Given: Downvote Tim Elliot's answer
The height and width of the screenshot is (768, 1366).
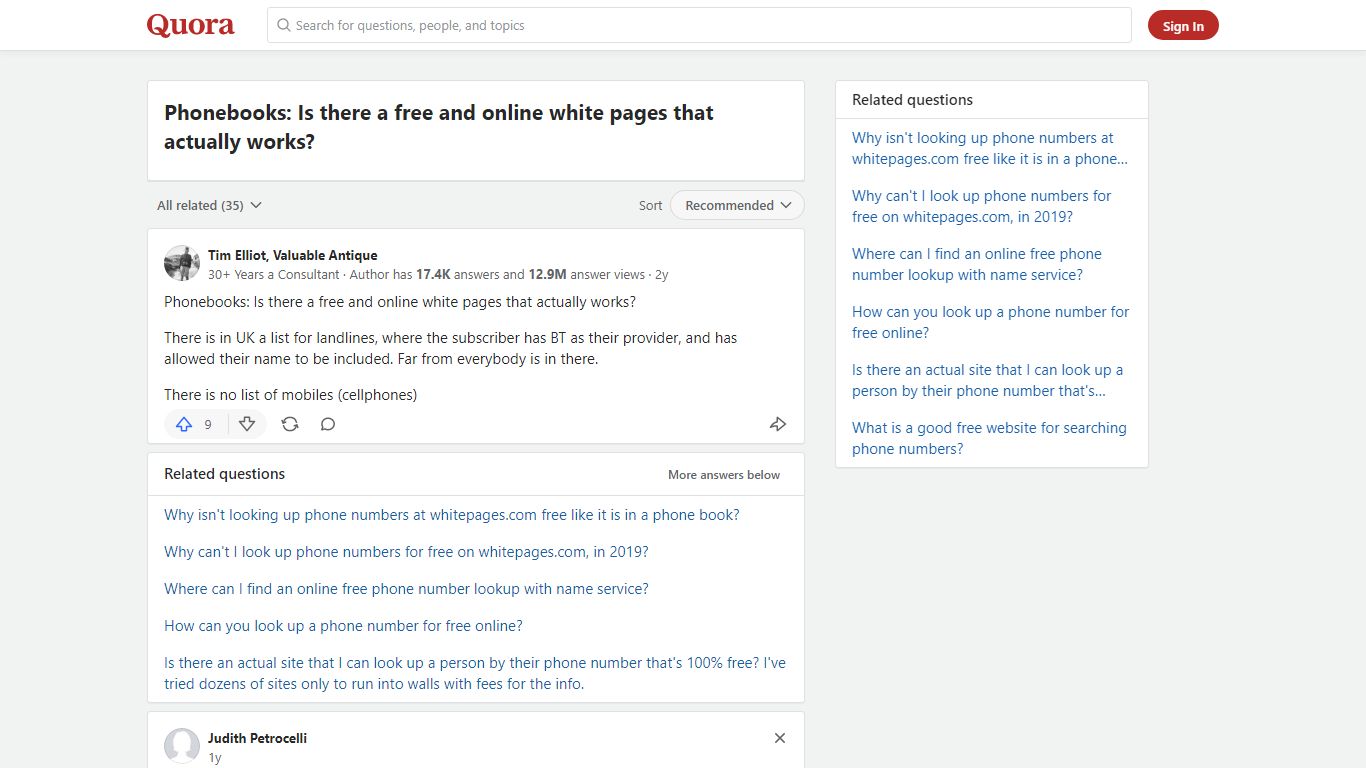Looking at the screenshot, I should tap(247, 424).
